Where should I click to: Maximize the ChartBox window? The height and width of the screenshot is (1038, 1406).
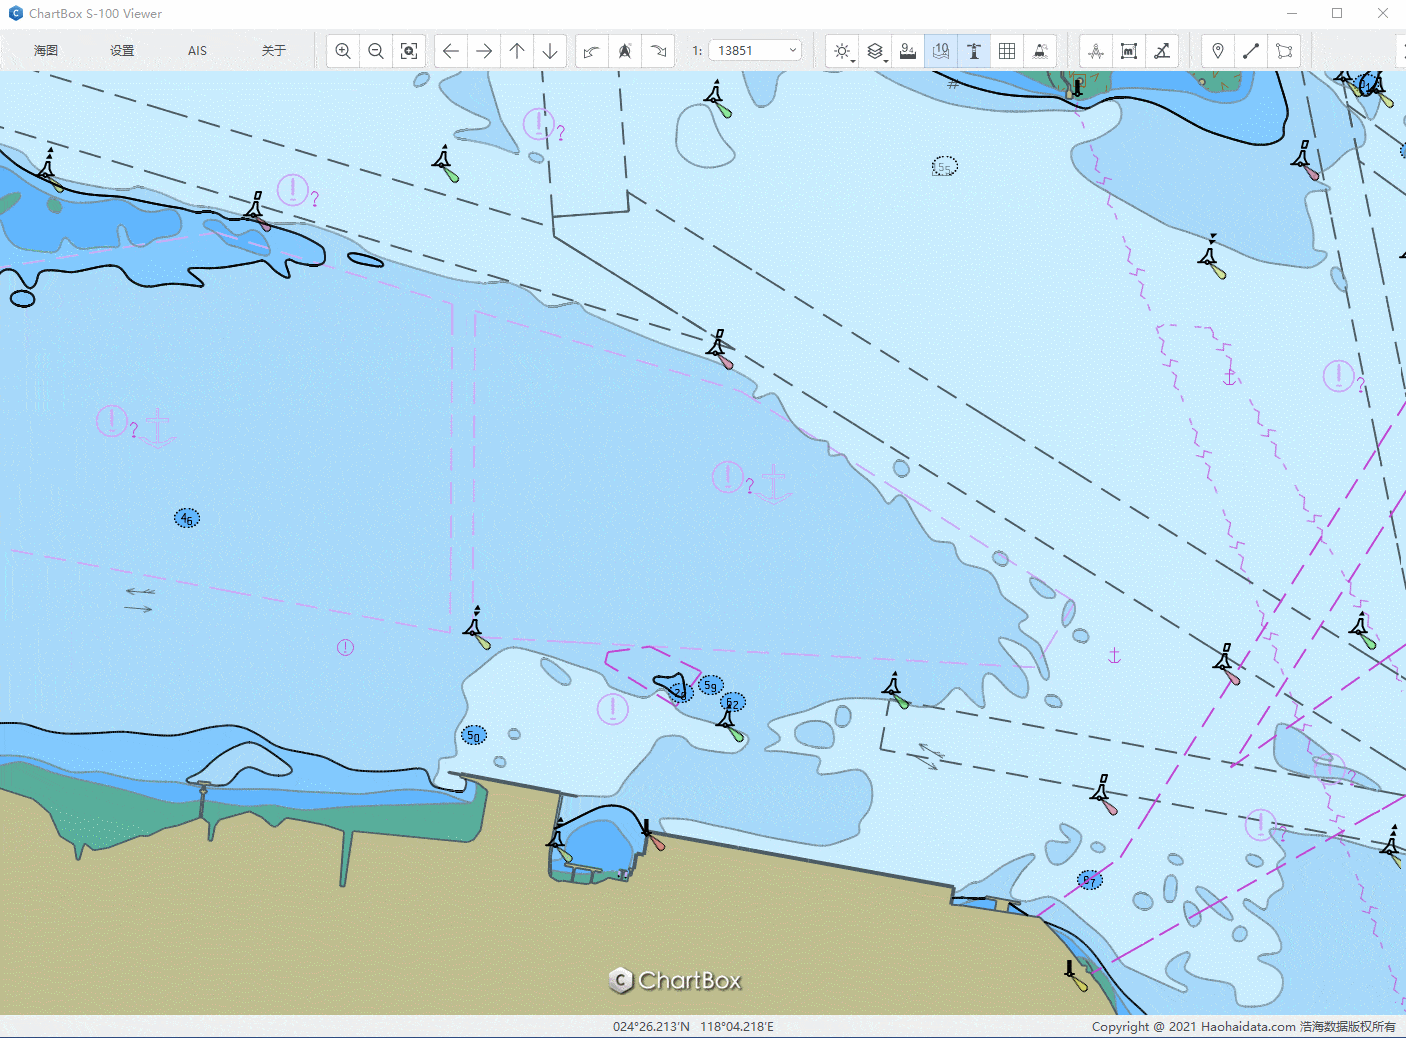pyautogui.click(x=1337, y=13)
